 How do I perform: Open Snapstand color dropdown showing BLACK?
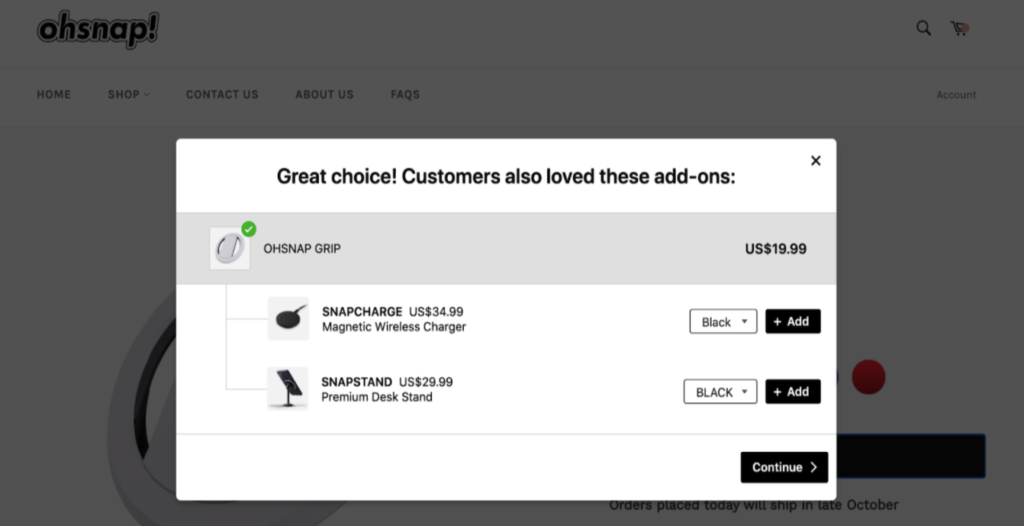[x=720, y=392]
